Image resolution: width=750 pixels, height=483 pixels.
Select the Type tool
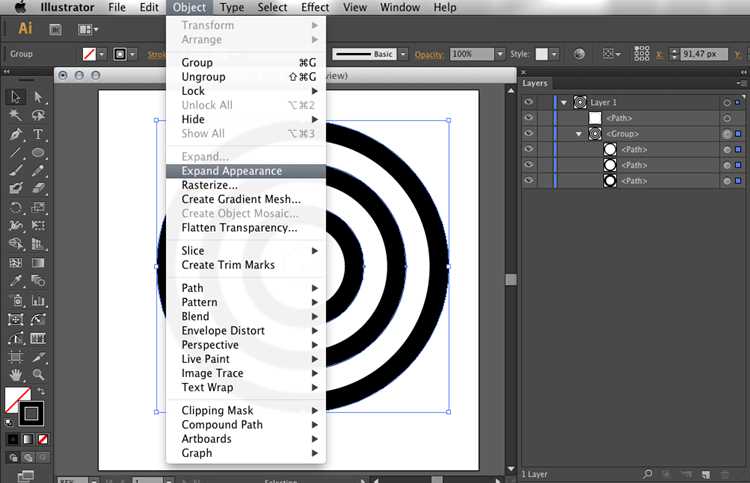[38, 134]
